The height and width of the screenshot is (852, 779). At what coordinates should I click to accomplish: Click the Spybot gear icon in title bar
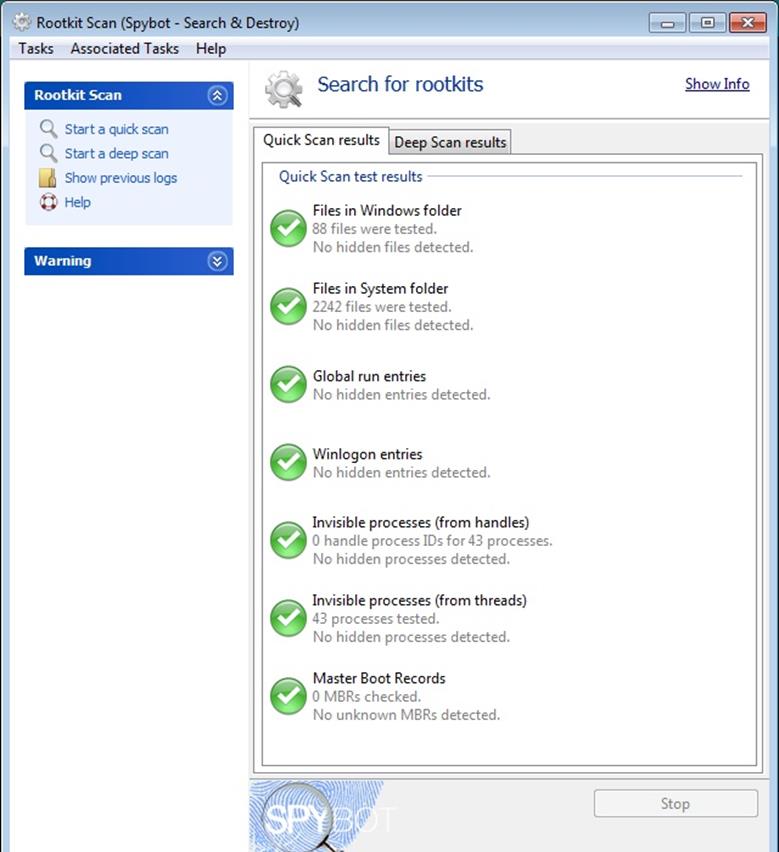(21, 22)
